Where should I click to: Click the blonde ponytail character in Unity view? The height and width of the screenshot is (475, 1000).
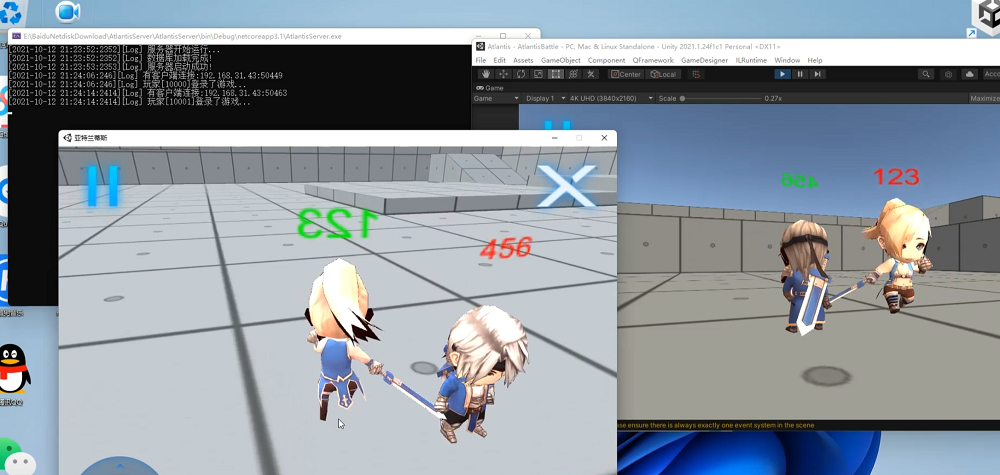[x=899, y=255]
